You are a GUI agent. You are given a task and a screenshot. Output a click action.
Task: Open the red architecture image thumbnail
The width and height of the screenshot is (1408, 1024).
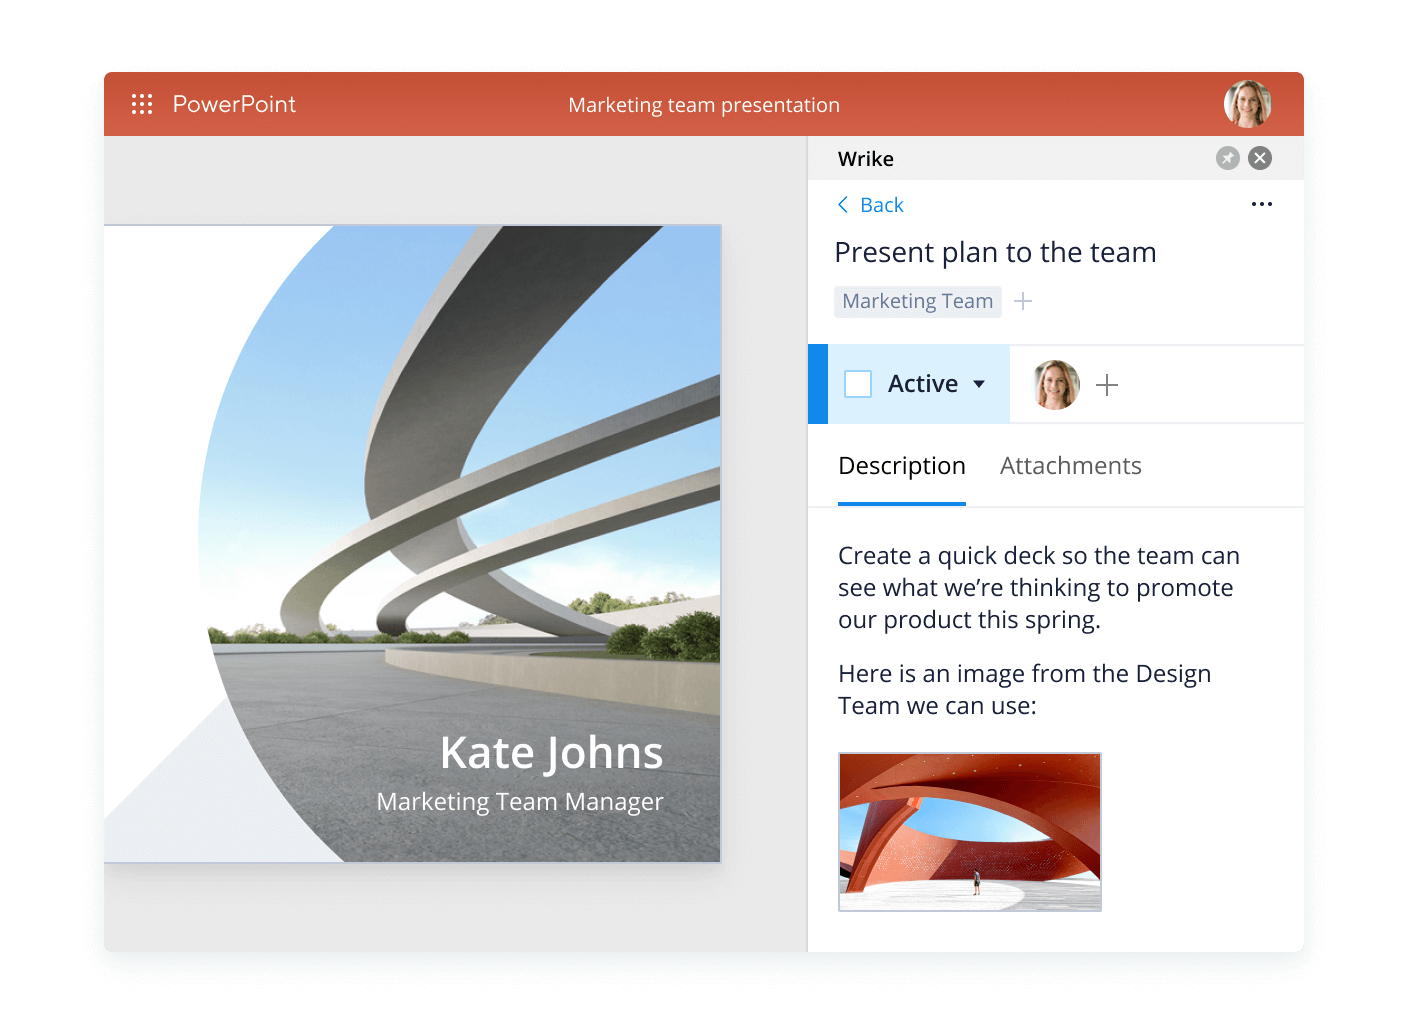(969, 831)
